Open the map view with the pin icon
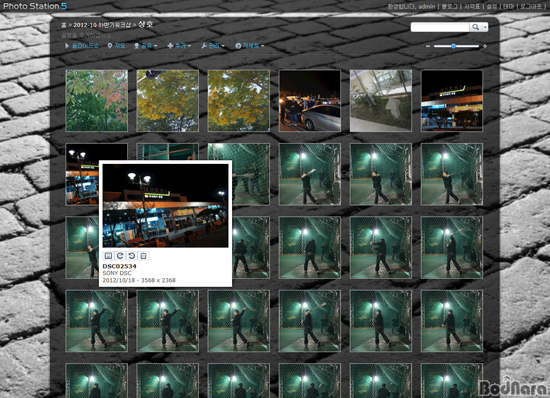The image size is (550, 398). 116,46
